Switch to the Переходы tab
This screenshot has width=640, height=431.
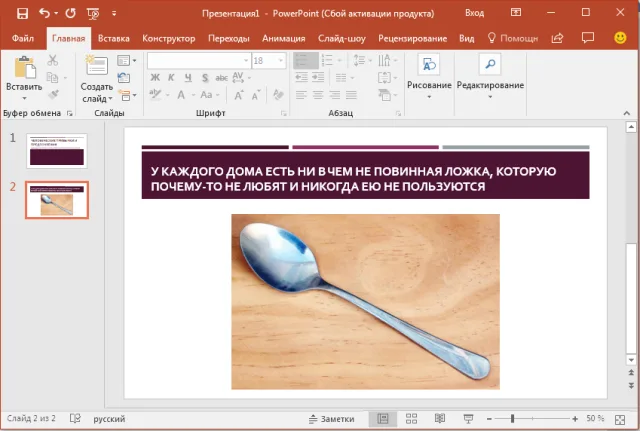229,38
